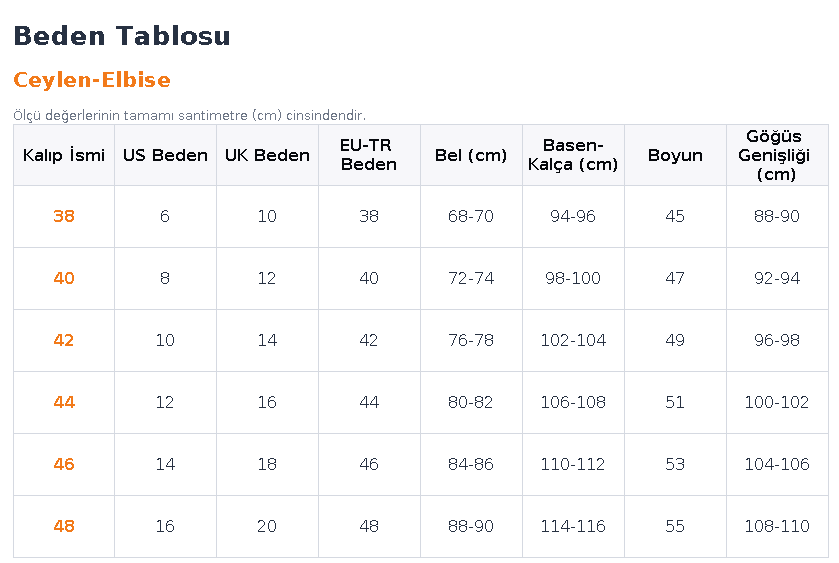Screen dimensions: 839x563
Task: Select the orange size 48 label
Action: point(64,527)
